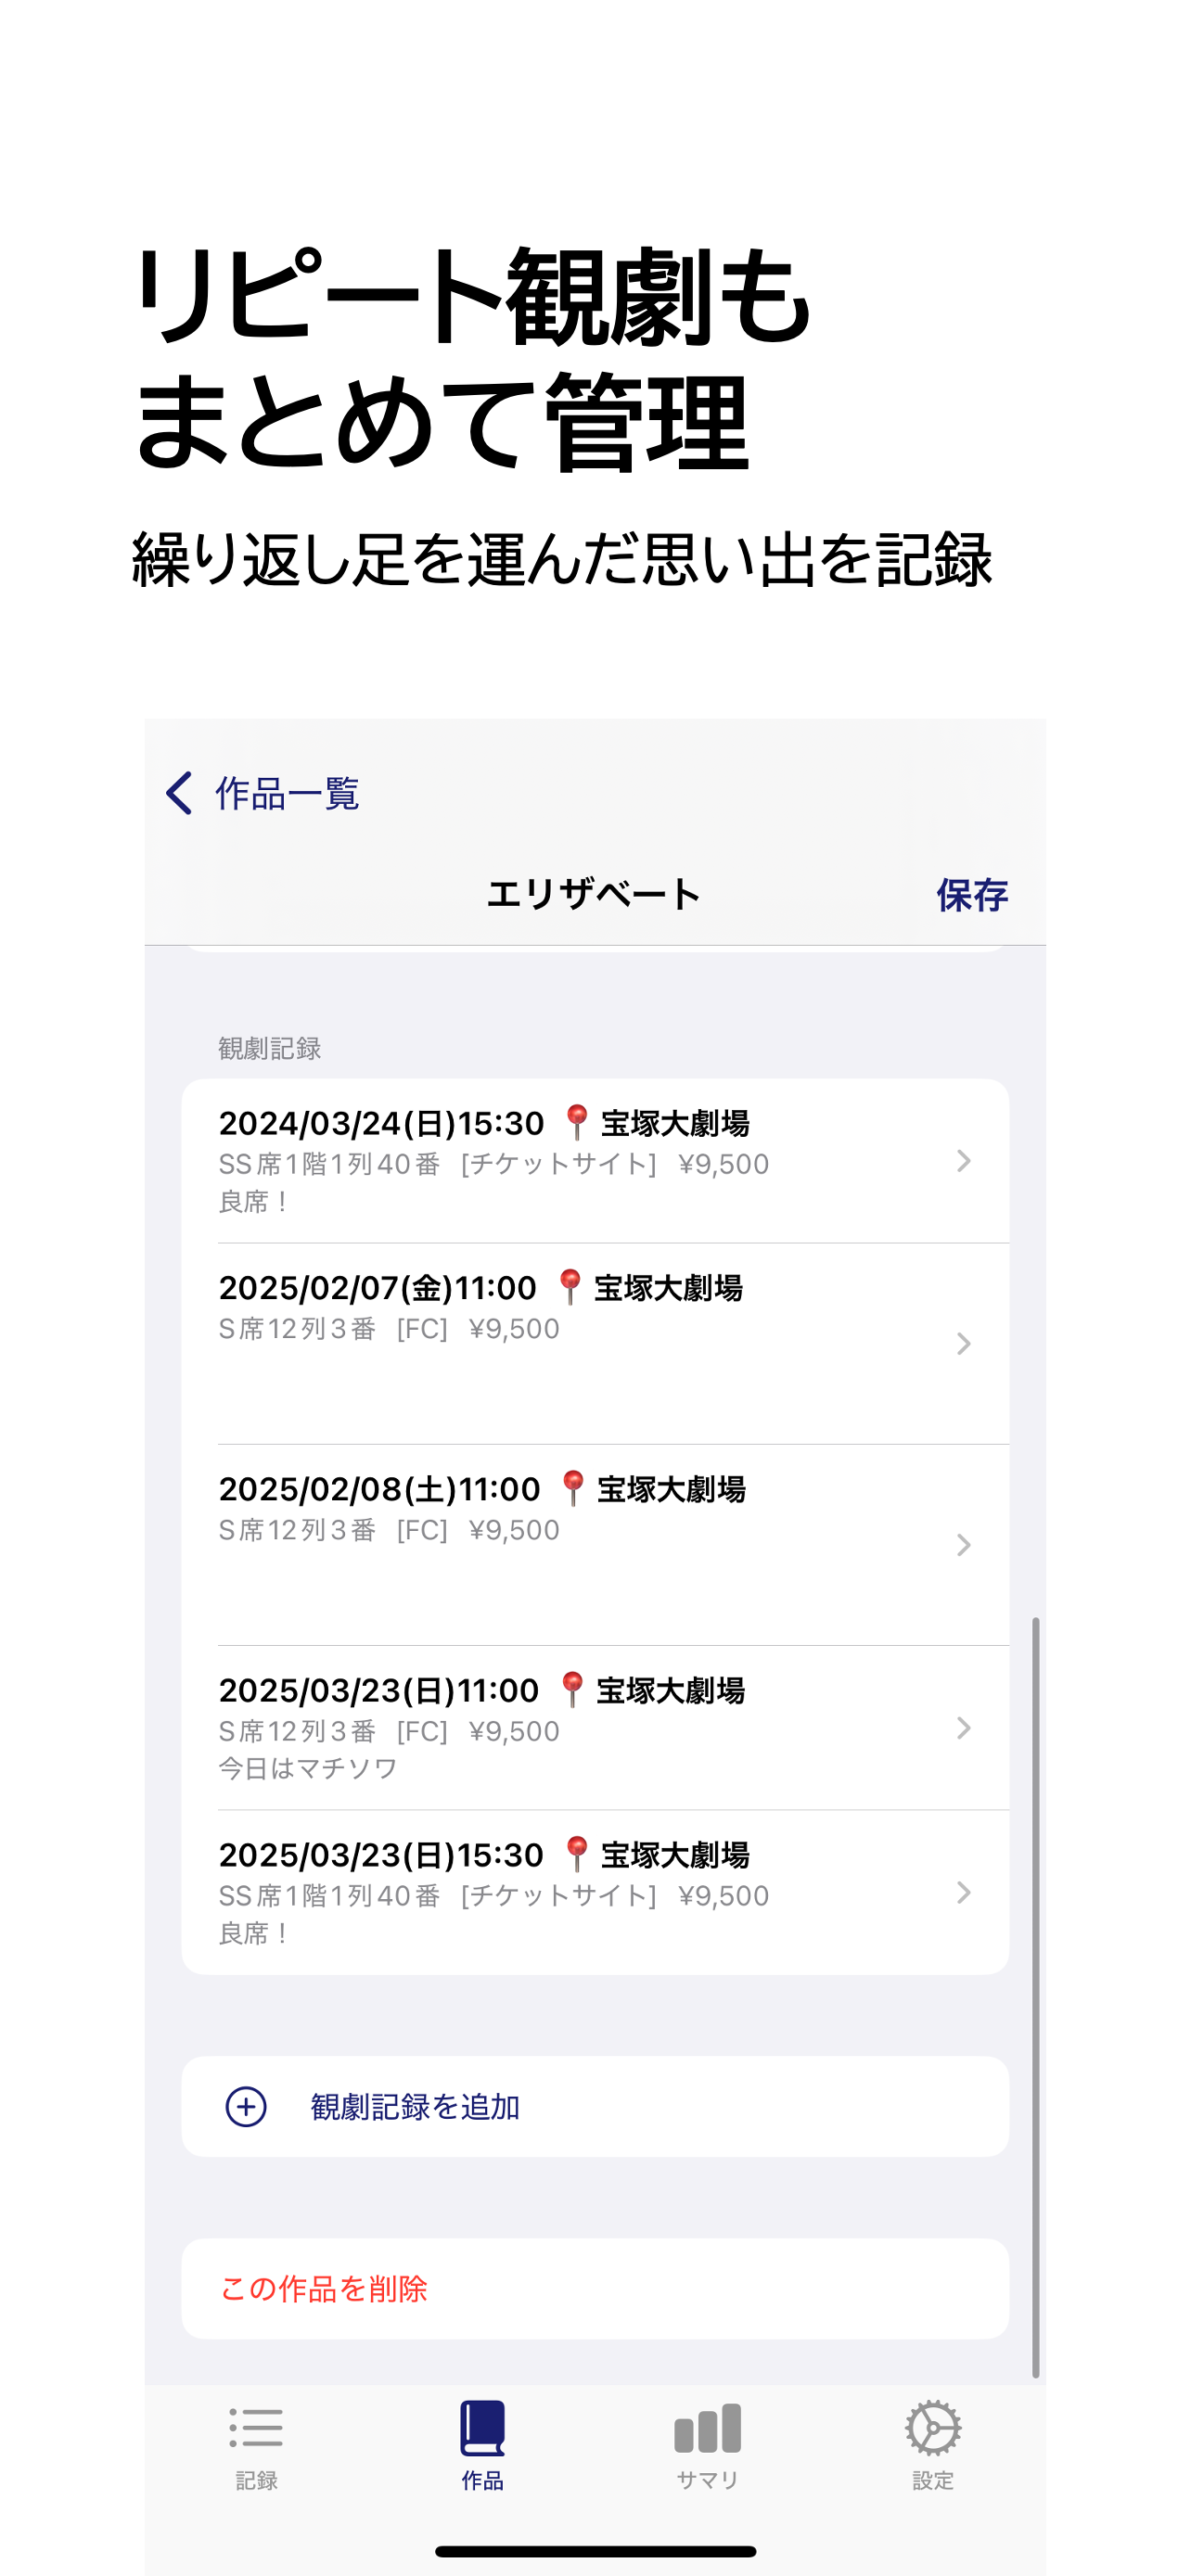Tap the pin icon on 2024/03/24 record

576,1122
